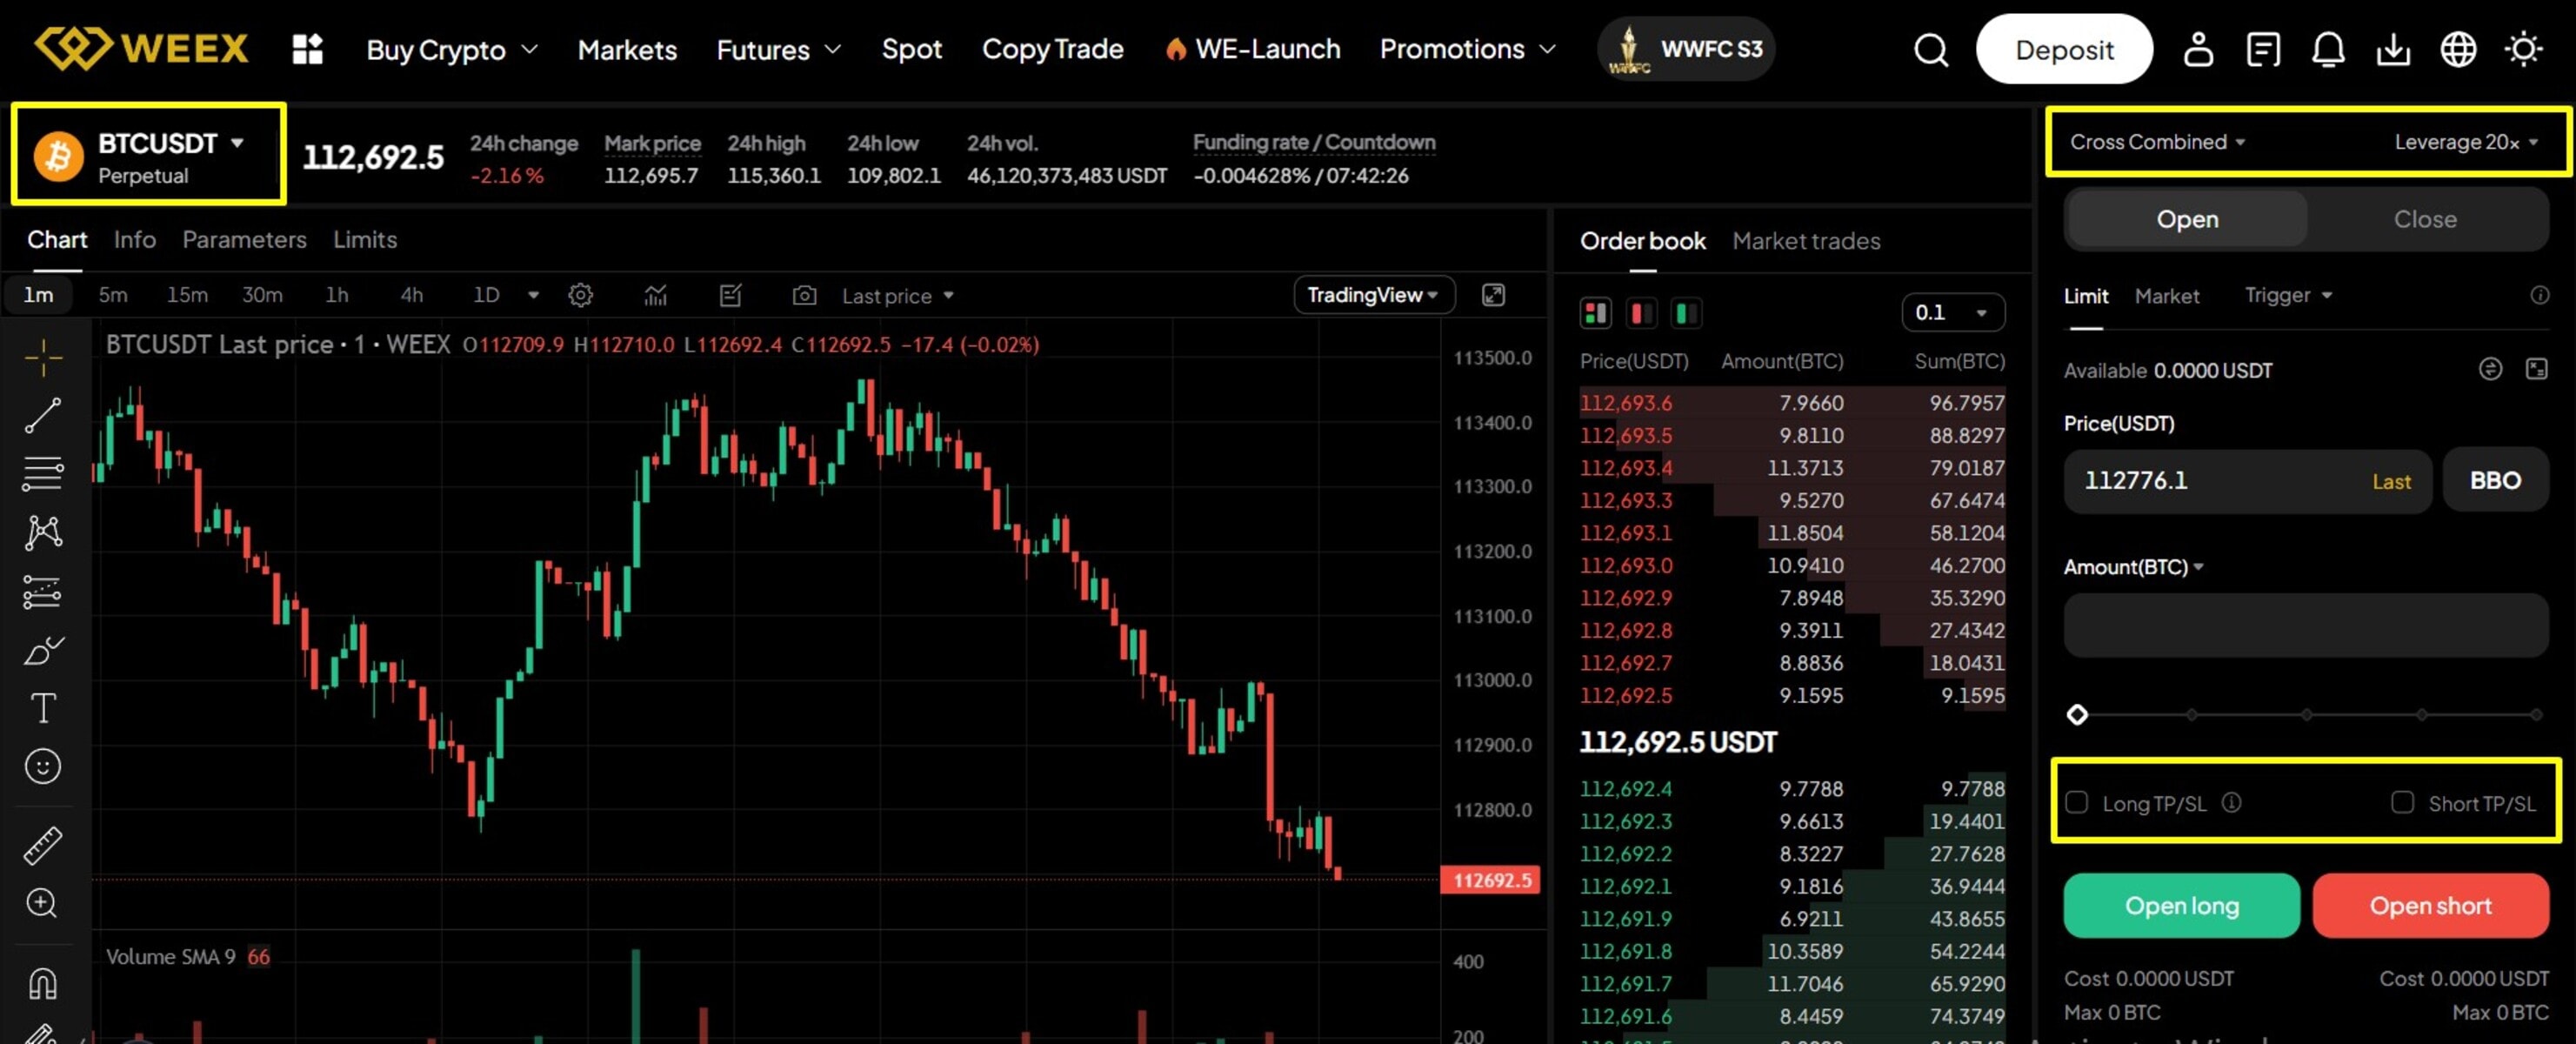Click the Deposit button
The width and height of the screenshot is (2576, 1044).
click(x=2063, y=49)
